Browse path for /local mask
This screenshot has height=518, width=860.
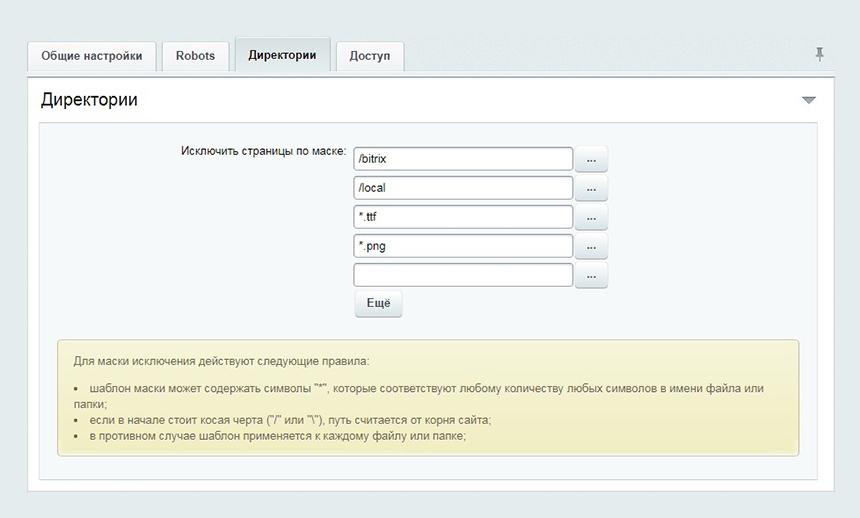click(x=591, y=189)
